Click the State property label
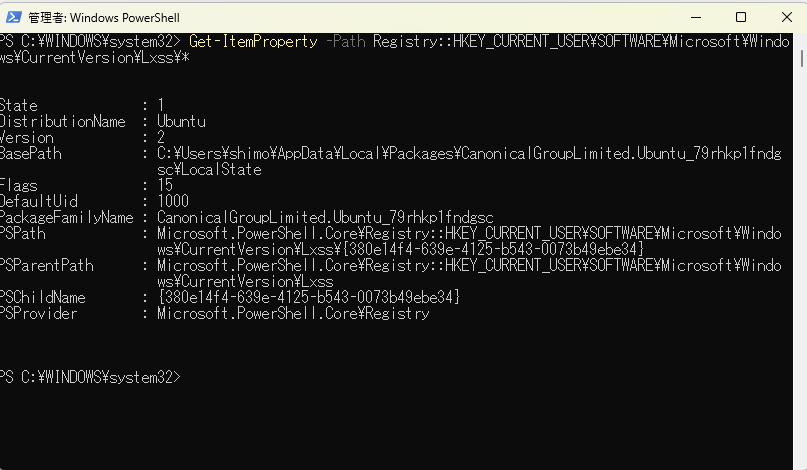 click(19, 106)
